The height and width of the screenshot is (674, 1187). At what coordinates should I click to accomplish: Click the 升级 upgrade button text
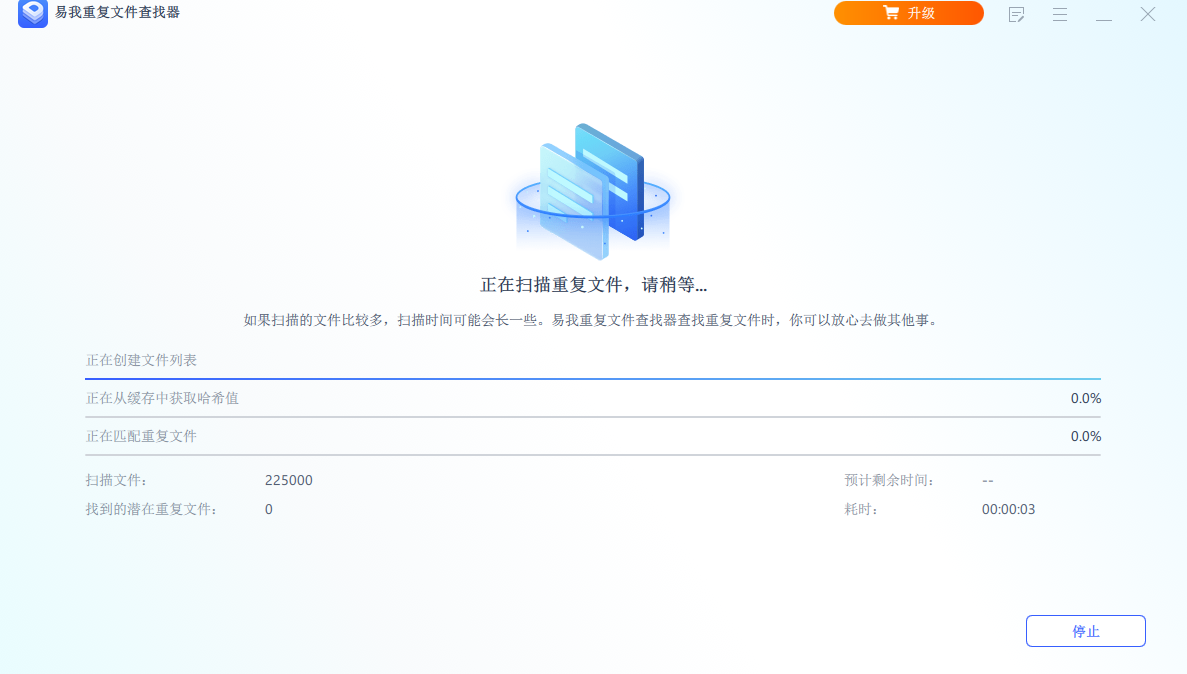pos(921,13)
